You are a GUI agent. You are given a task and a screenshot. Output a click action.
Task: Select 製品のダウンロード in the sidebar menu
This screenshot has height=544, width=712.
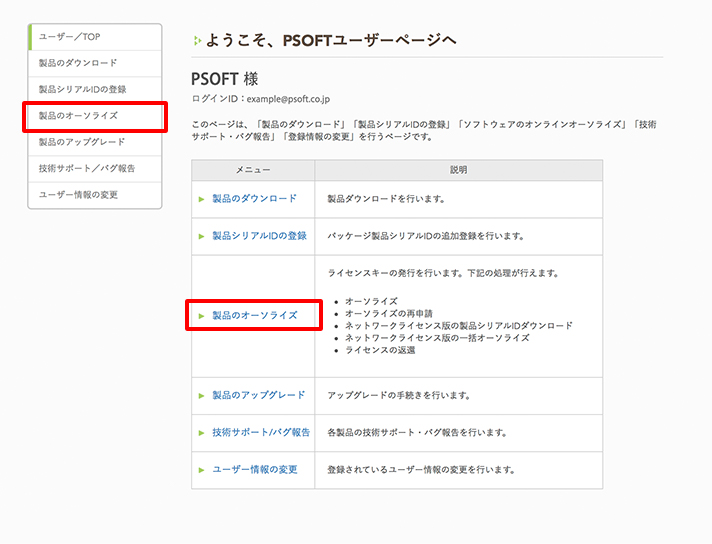pos(95,63)
